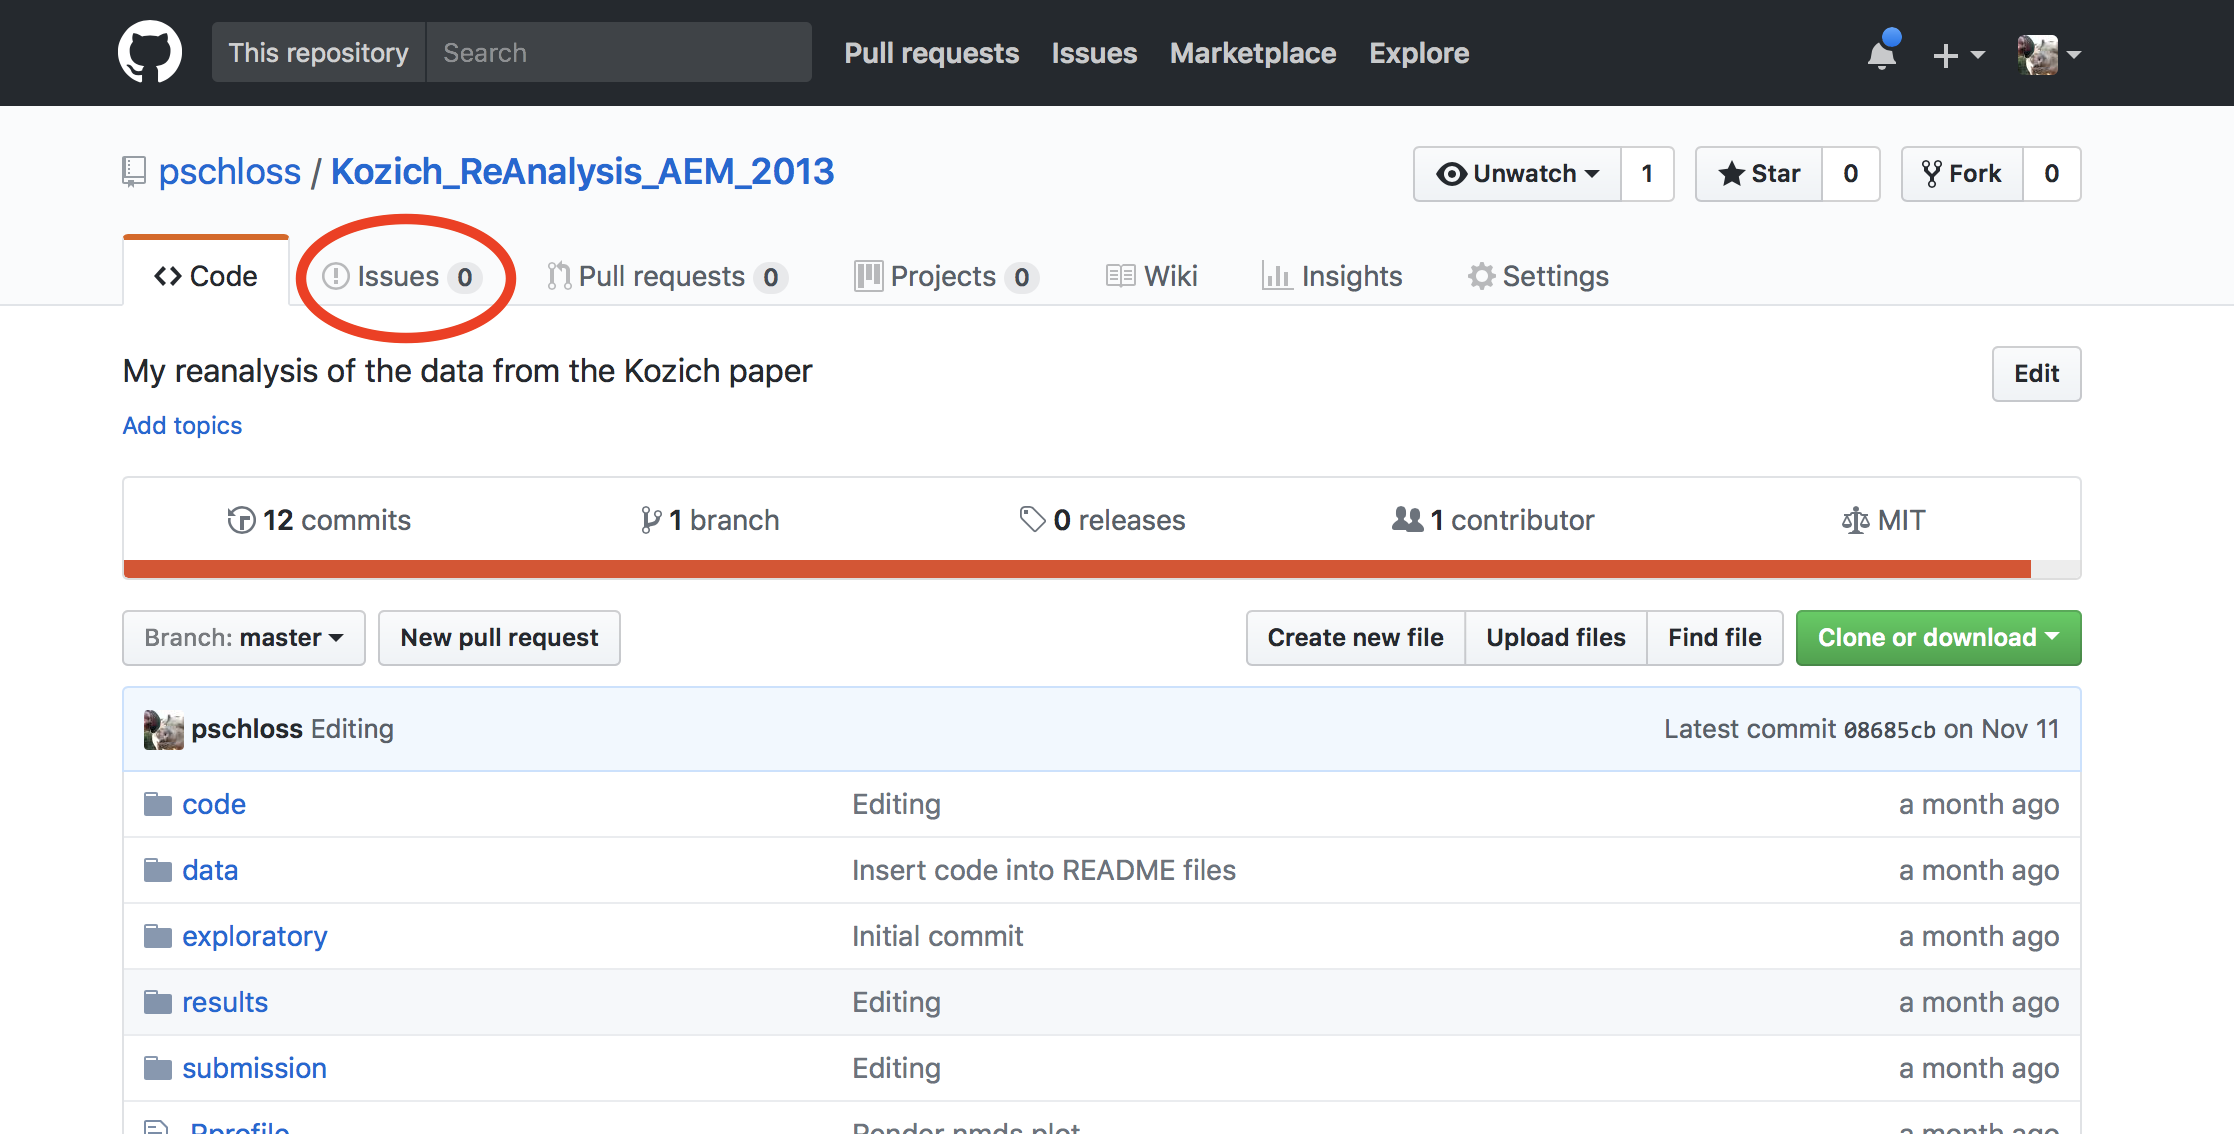View the 0 releases page
The width and height of the screenshot is (2234, 1134).
pyautogui.click(x=1102, y=520)
